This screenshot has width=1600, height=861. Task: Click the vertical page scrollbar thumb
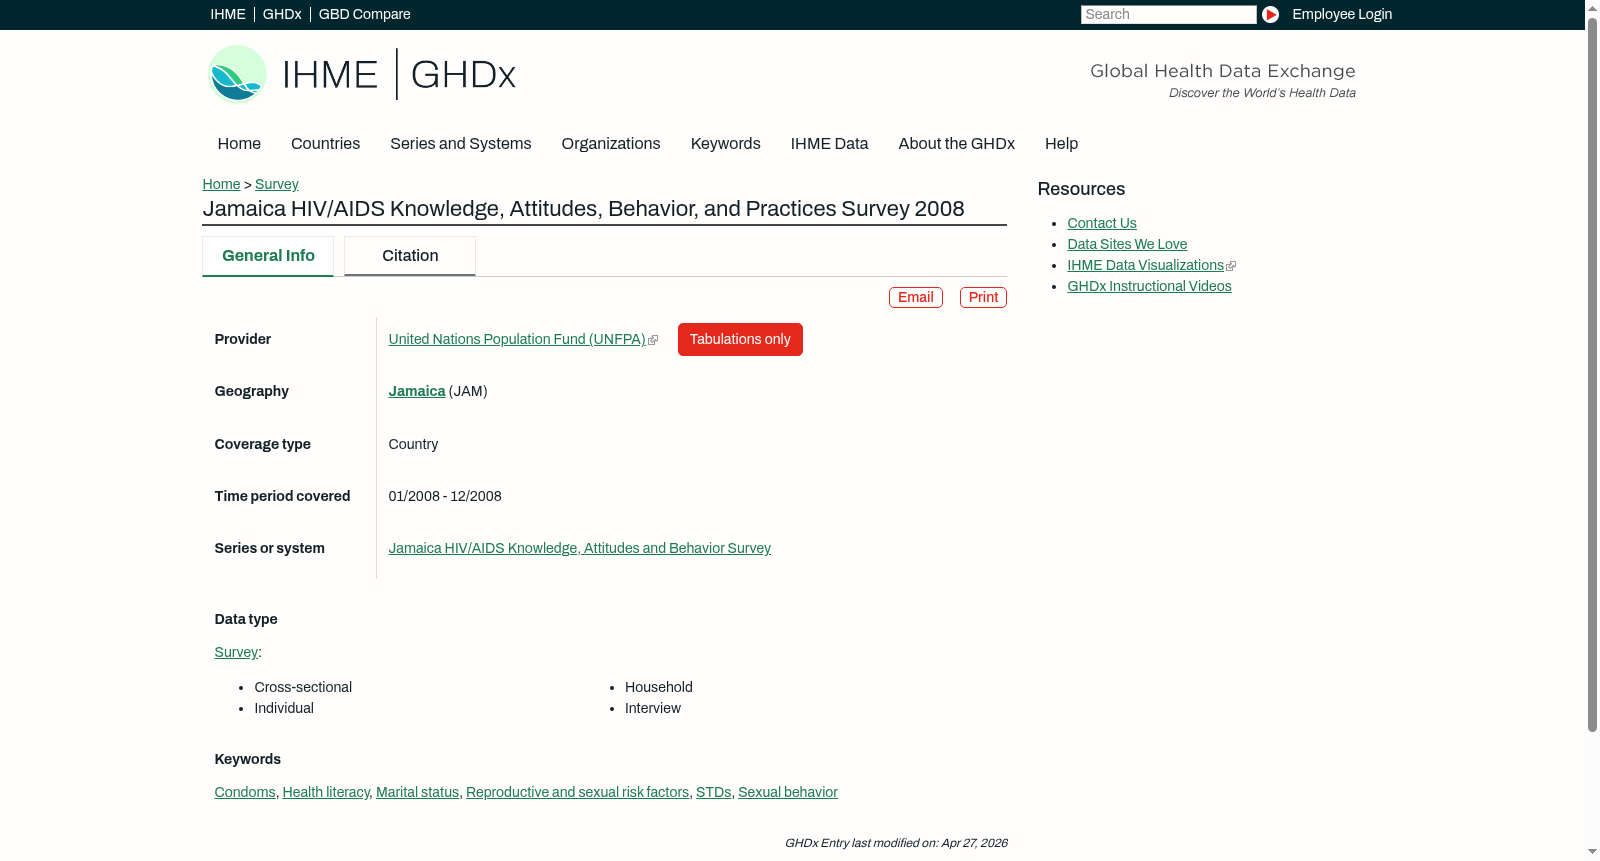[x=1592, y=374]
